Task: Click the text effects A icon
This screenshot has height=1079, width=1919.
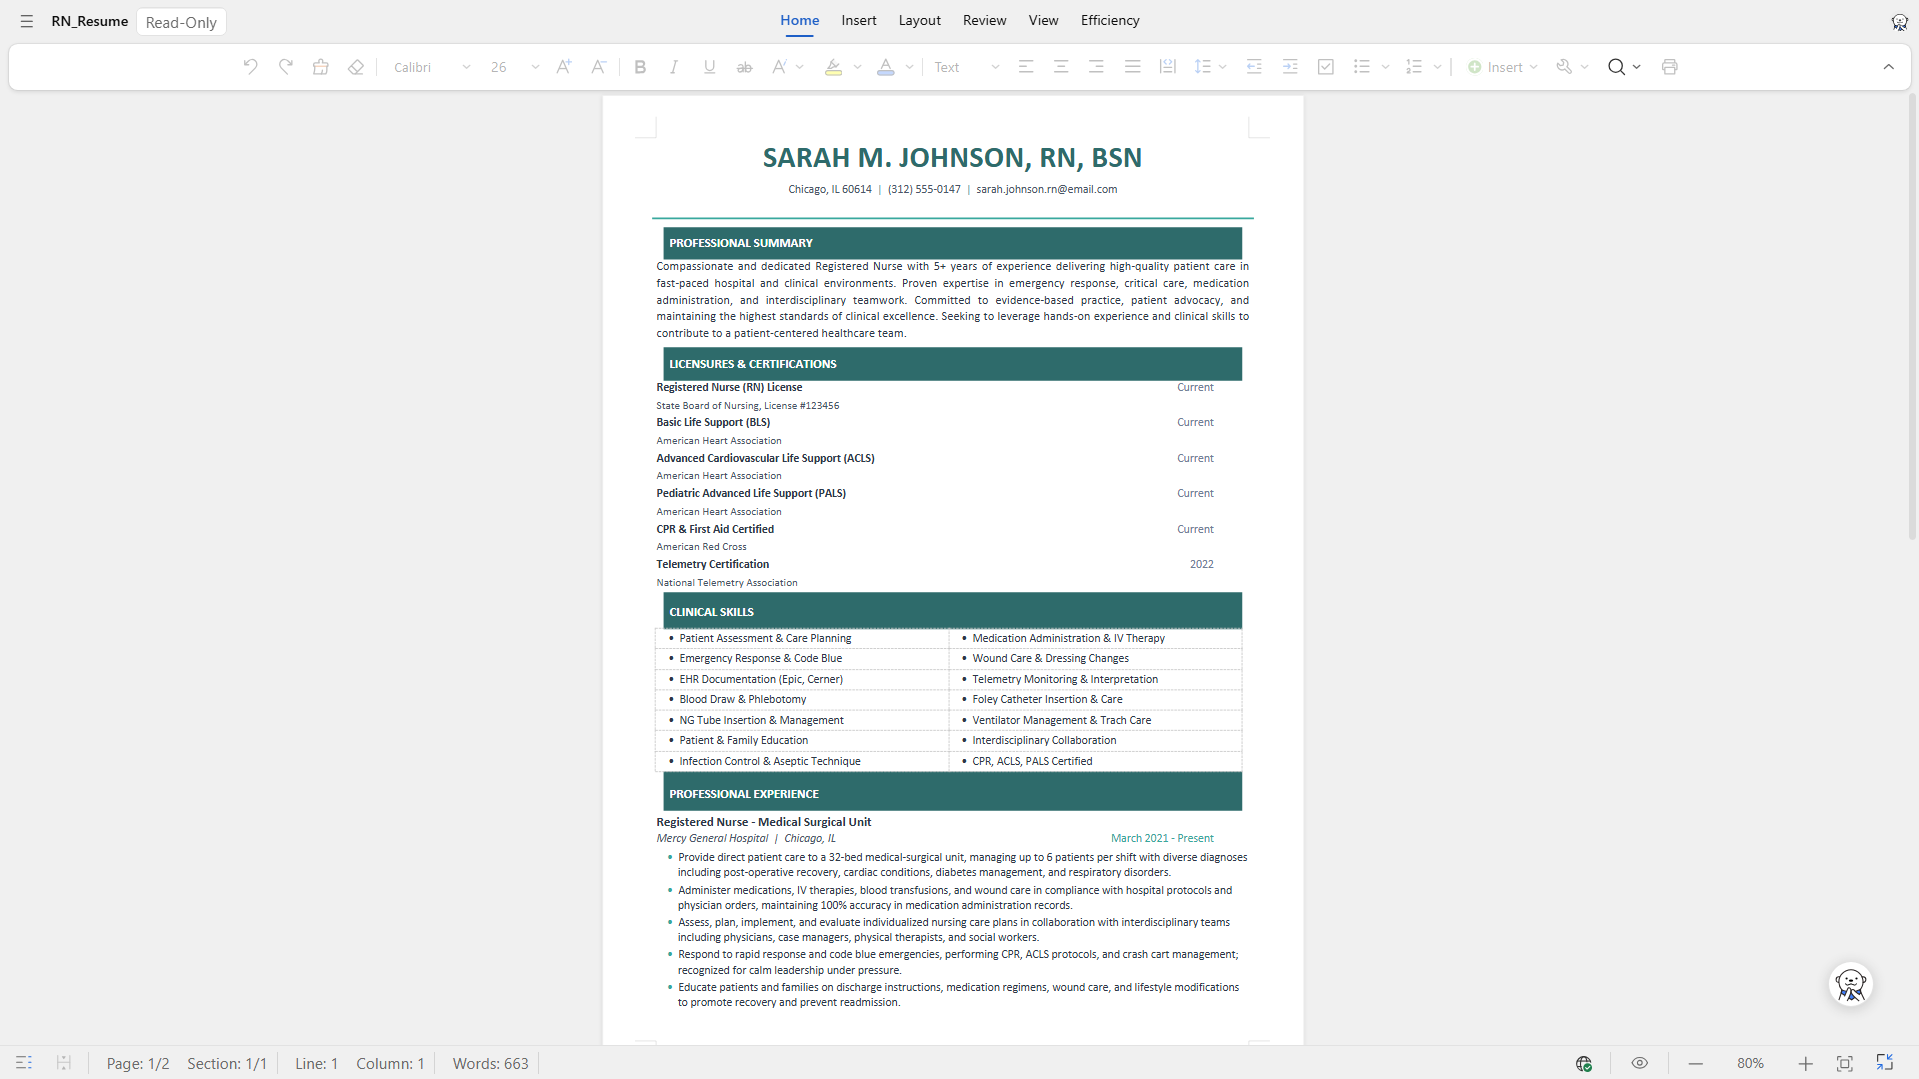Action: click(779, 67)
